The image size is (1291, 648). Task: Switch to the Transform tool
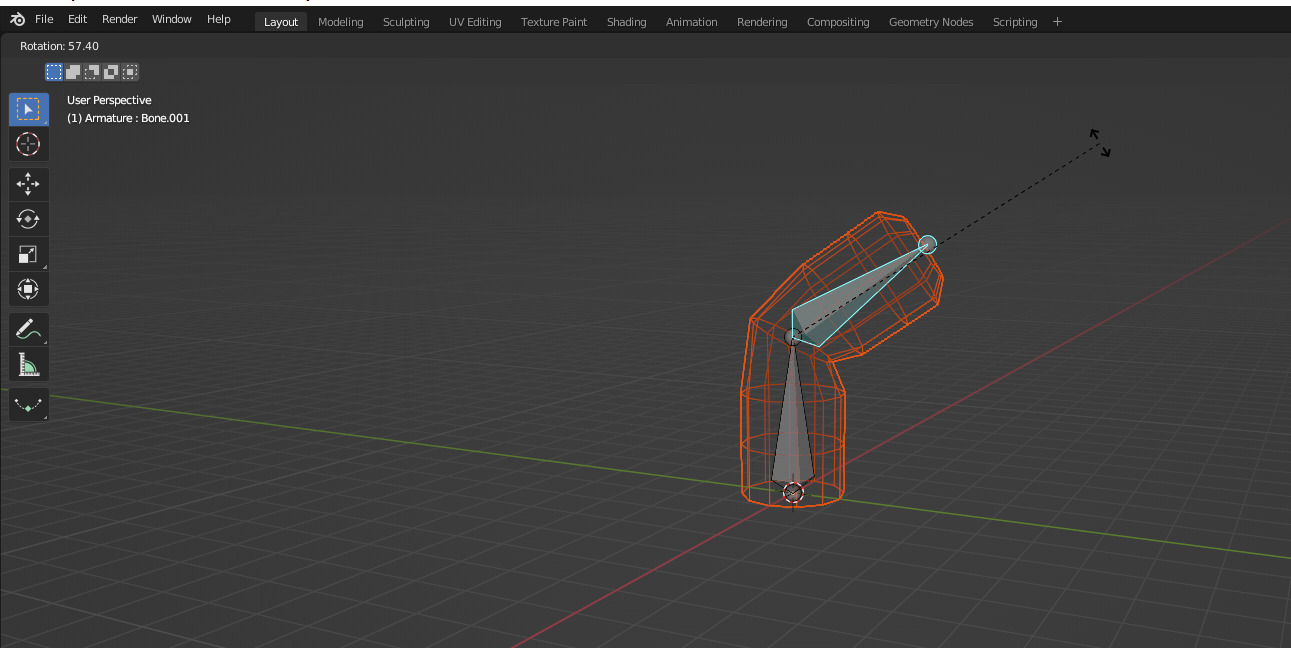[x=28, y=288]
